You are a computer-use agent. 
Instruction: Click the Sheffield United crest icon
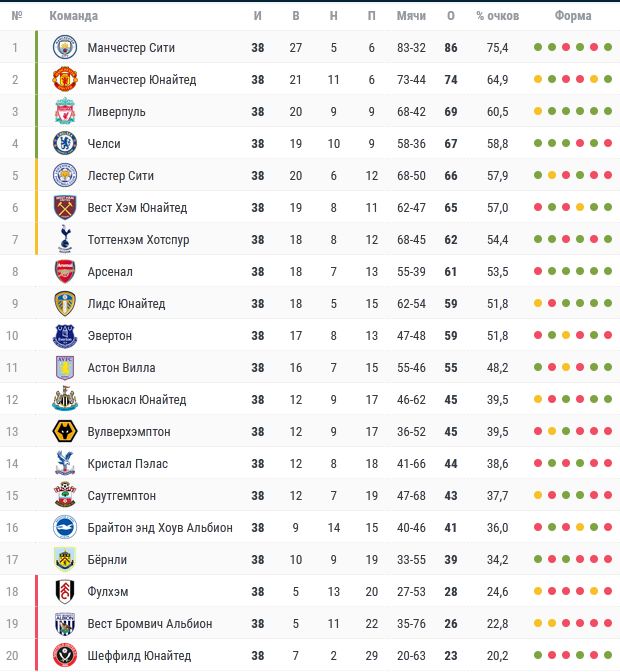(65, 656)
